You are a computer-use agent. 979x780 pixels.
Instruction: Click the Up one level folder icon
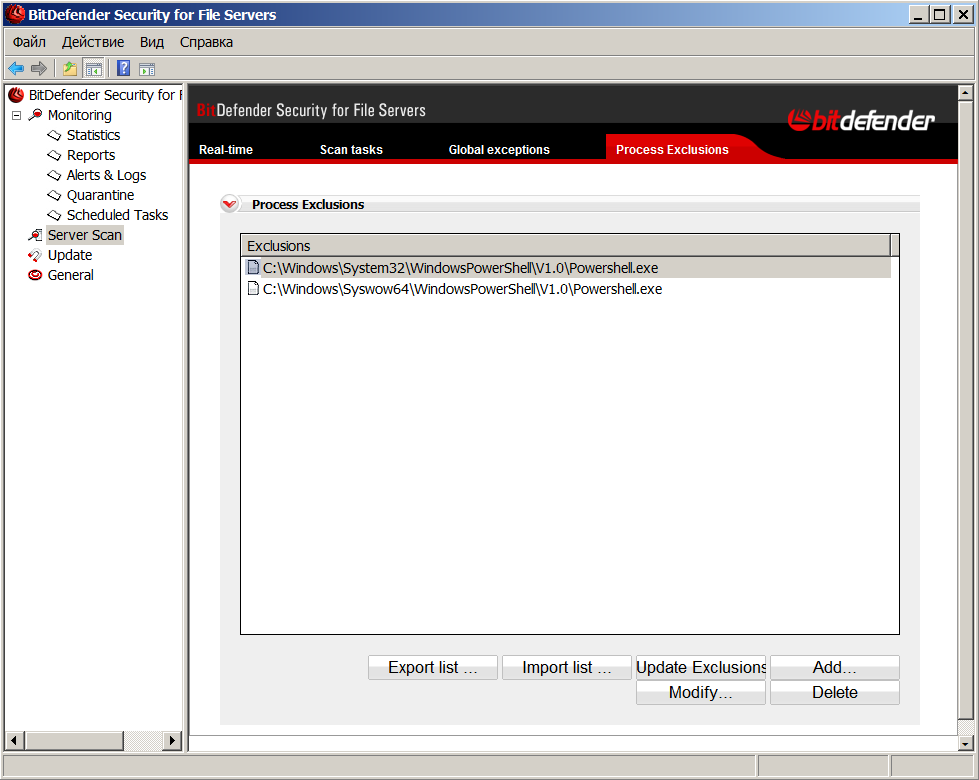70,69
